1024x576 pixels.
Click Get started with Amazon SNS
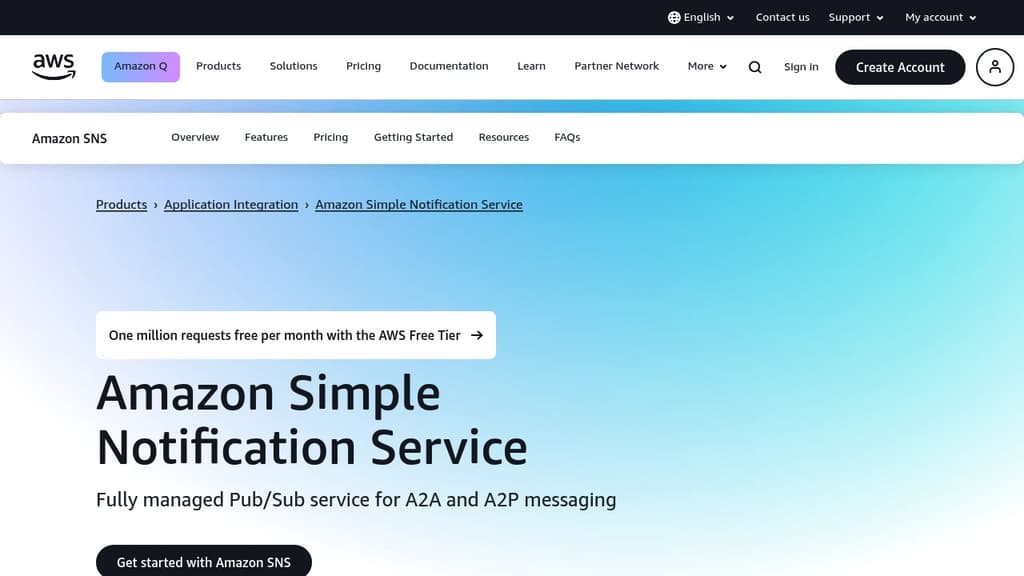pos(204,562)
